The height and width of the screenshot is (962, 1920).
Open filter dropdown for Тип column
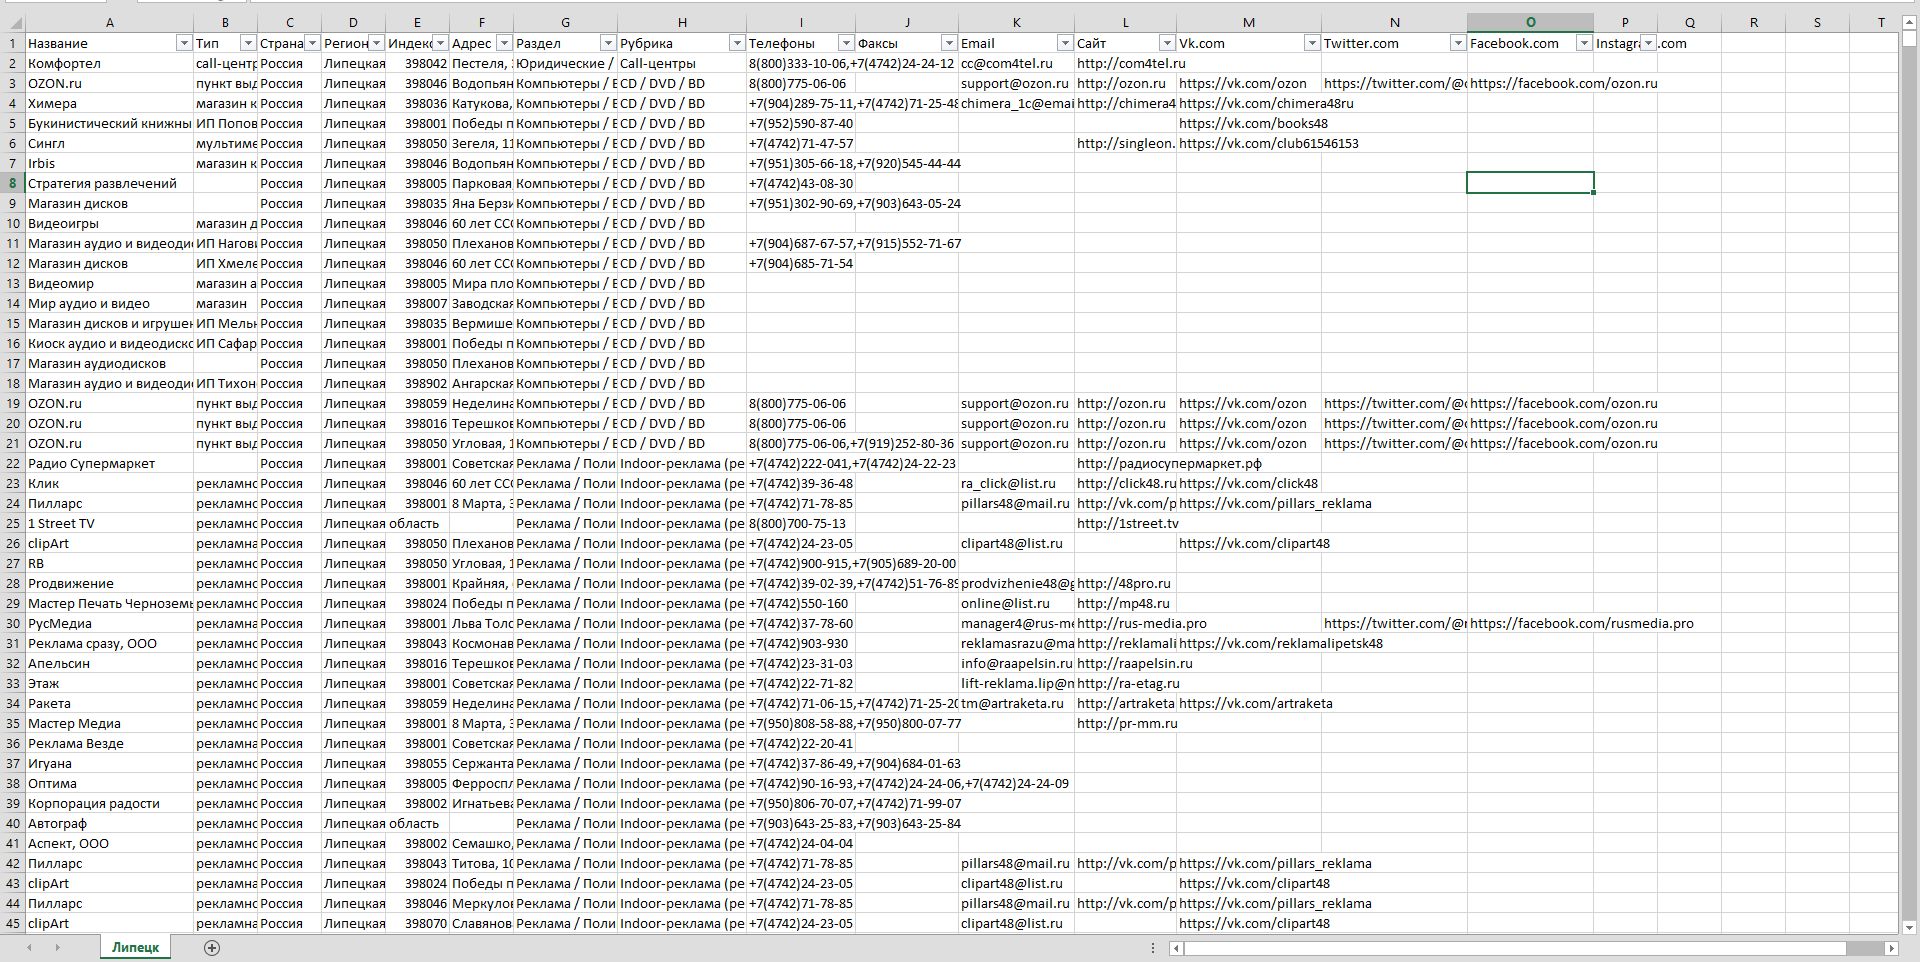(248, 43)
